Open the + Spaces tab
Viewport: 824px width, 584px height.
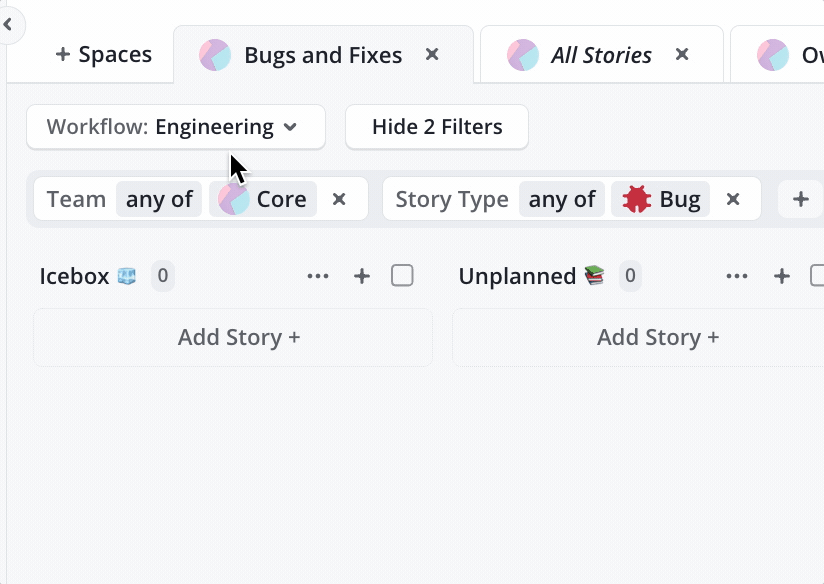pyautogui.click(x=103, y=55)
